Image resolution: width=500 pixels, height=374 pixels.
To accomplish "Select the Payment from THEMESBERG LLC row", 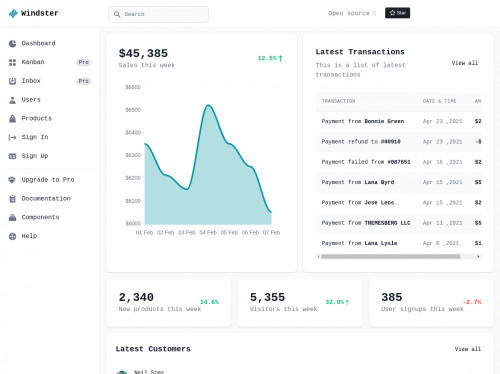I will pyautogui.click(x=398, y=223).
